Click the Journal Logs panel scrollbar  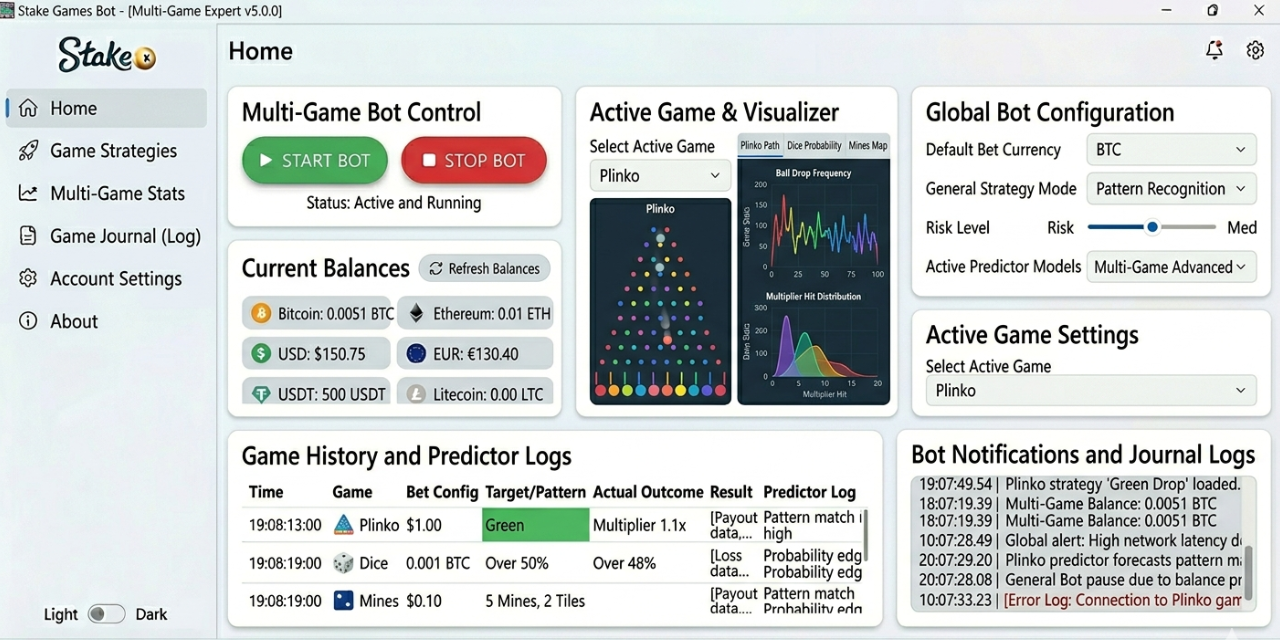pyautogui.click(x=1248, y=572)
